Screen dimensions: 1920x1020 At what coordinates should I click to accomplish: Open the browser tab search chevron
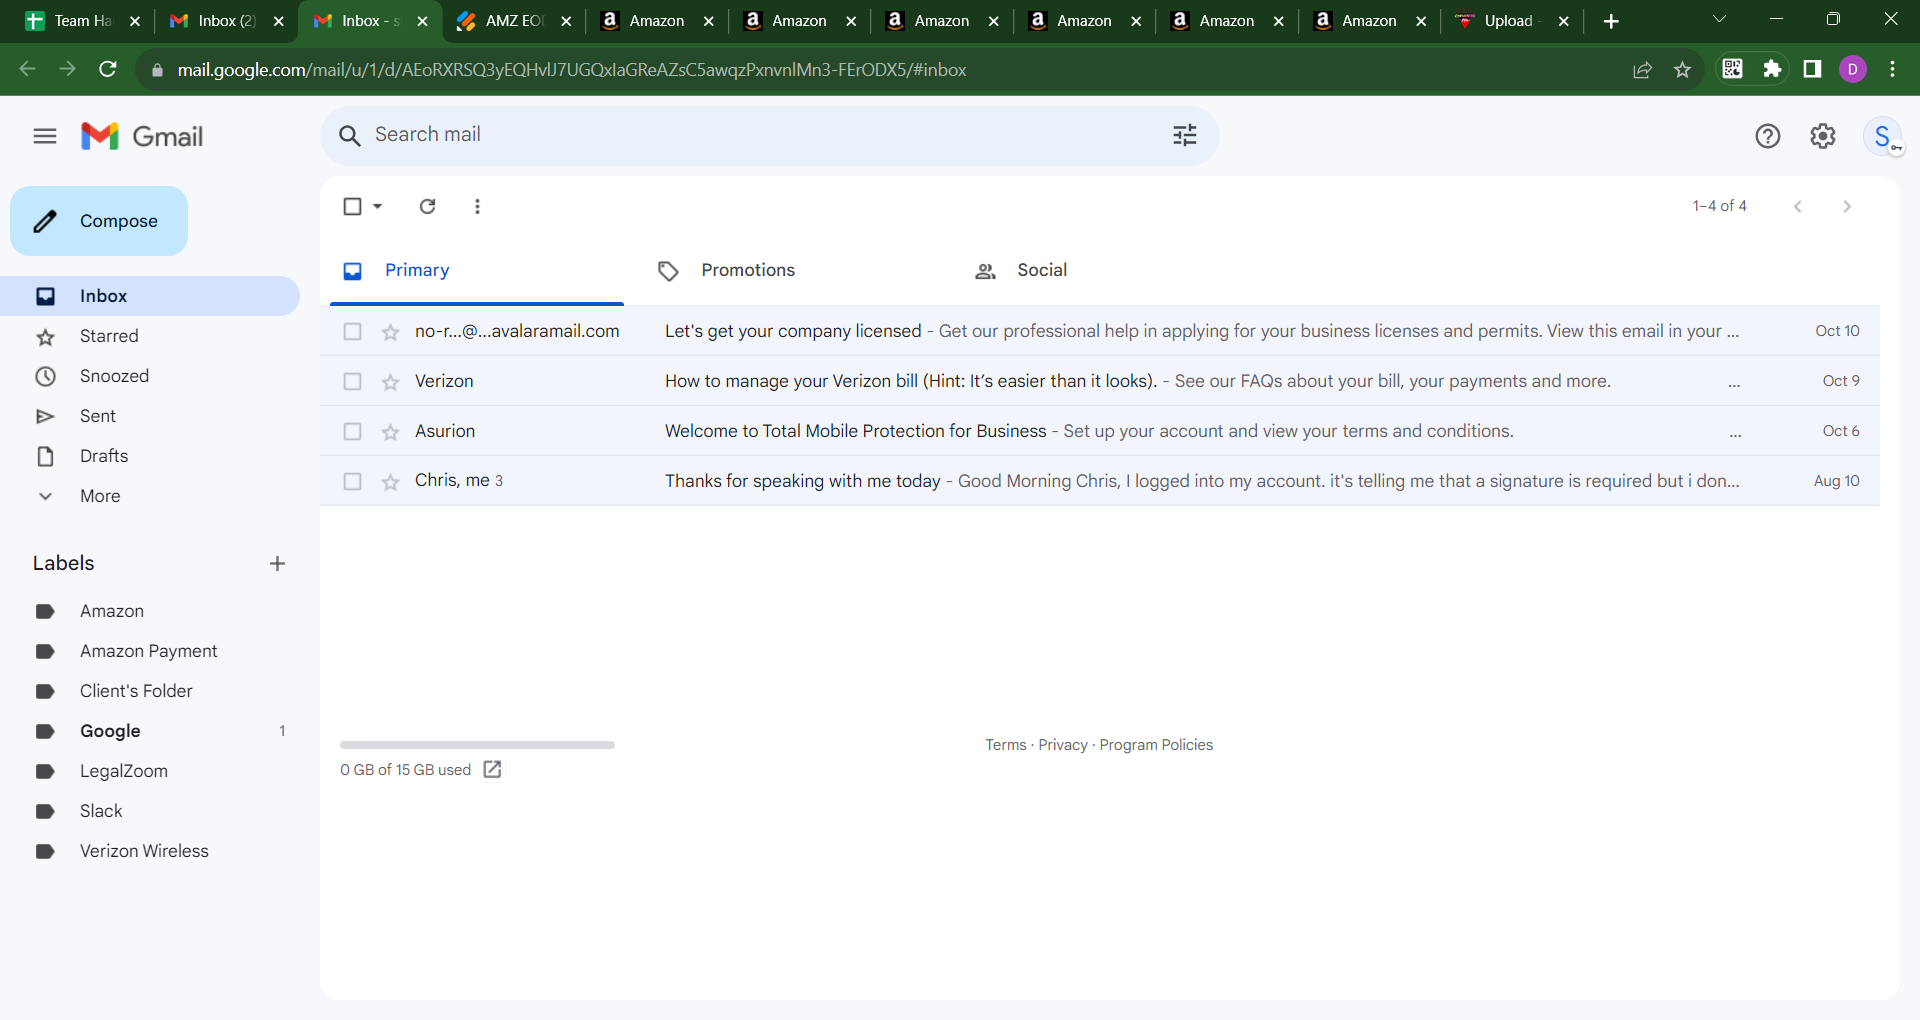[x=1719, y=19]
